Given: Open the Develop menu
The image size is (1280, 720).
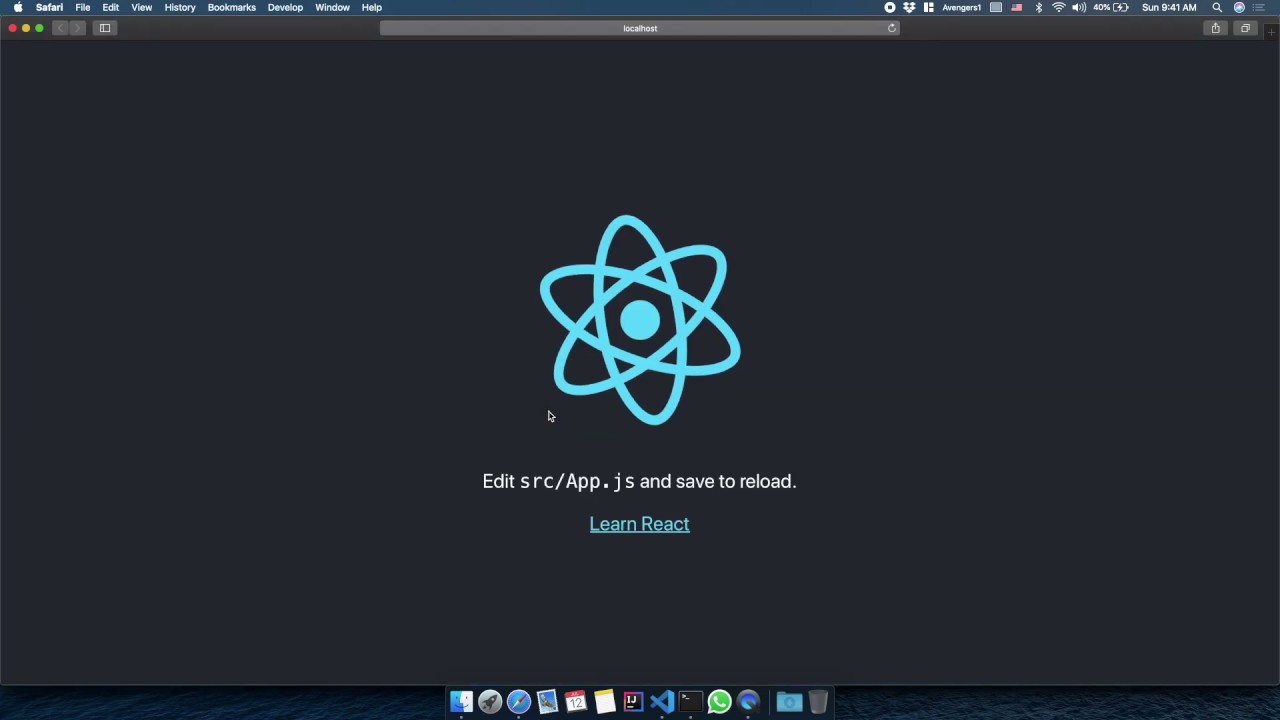Looking at the screenshot, I should click(285, 7).
